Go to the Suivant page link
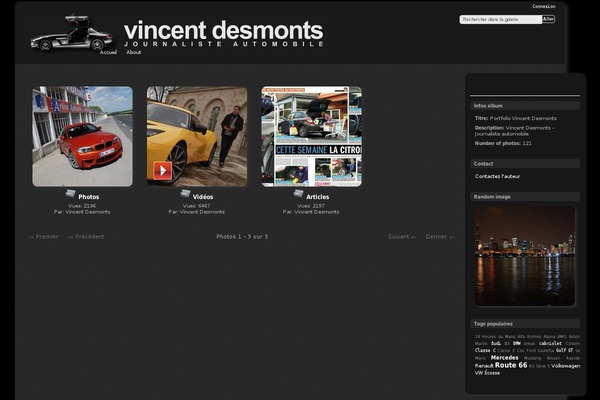The image size is (600, 400). pyautogui.click(x=403, y=237)
